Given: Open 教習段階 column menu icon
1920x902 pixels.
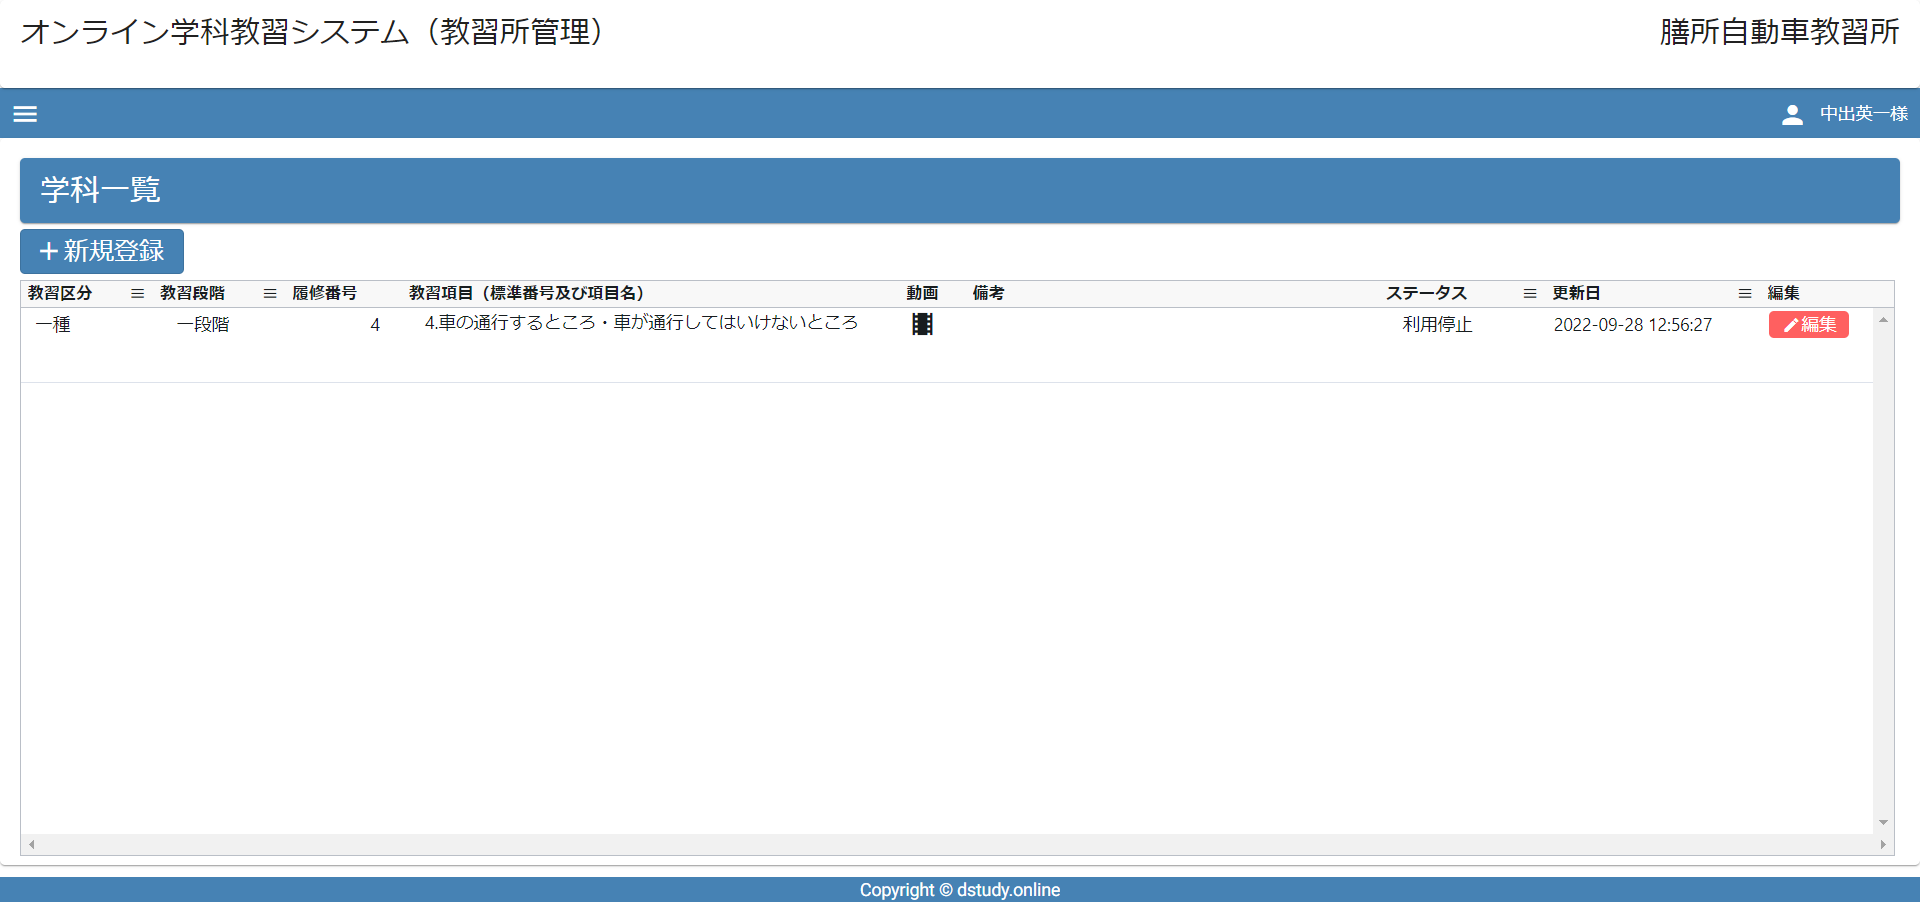Looking at the screenshot, I should pos(270,293).
